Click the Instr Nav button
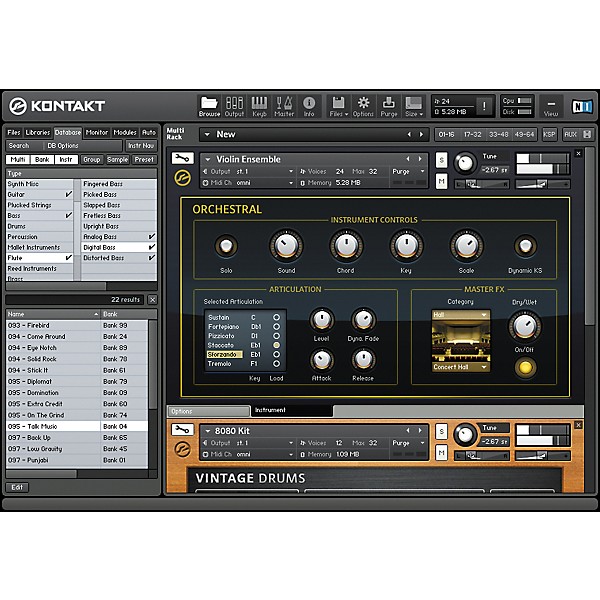The height and width of the screenshot is (600, 600). [141, 146]
